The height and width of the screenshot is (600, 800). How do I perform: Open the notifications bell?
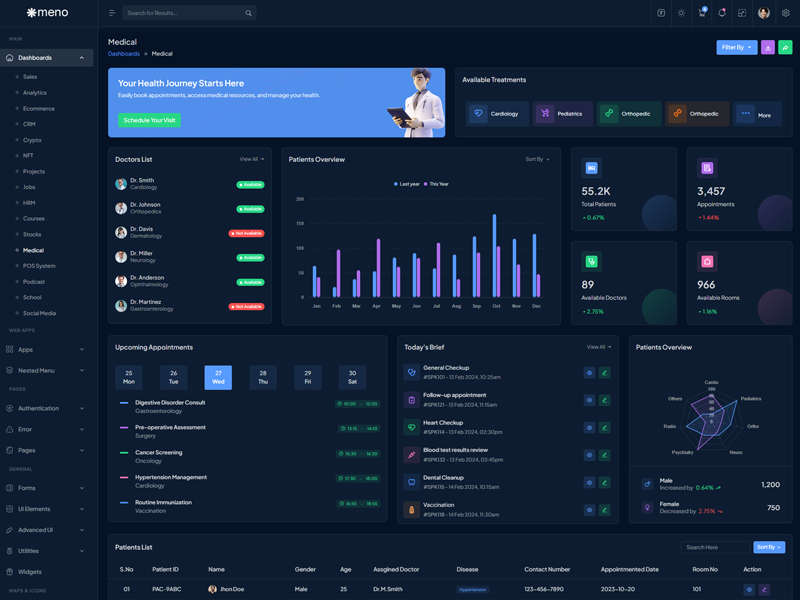point(722,13)
